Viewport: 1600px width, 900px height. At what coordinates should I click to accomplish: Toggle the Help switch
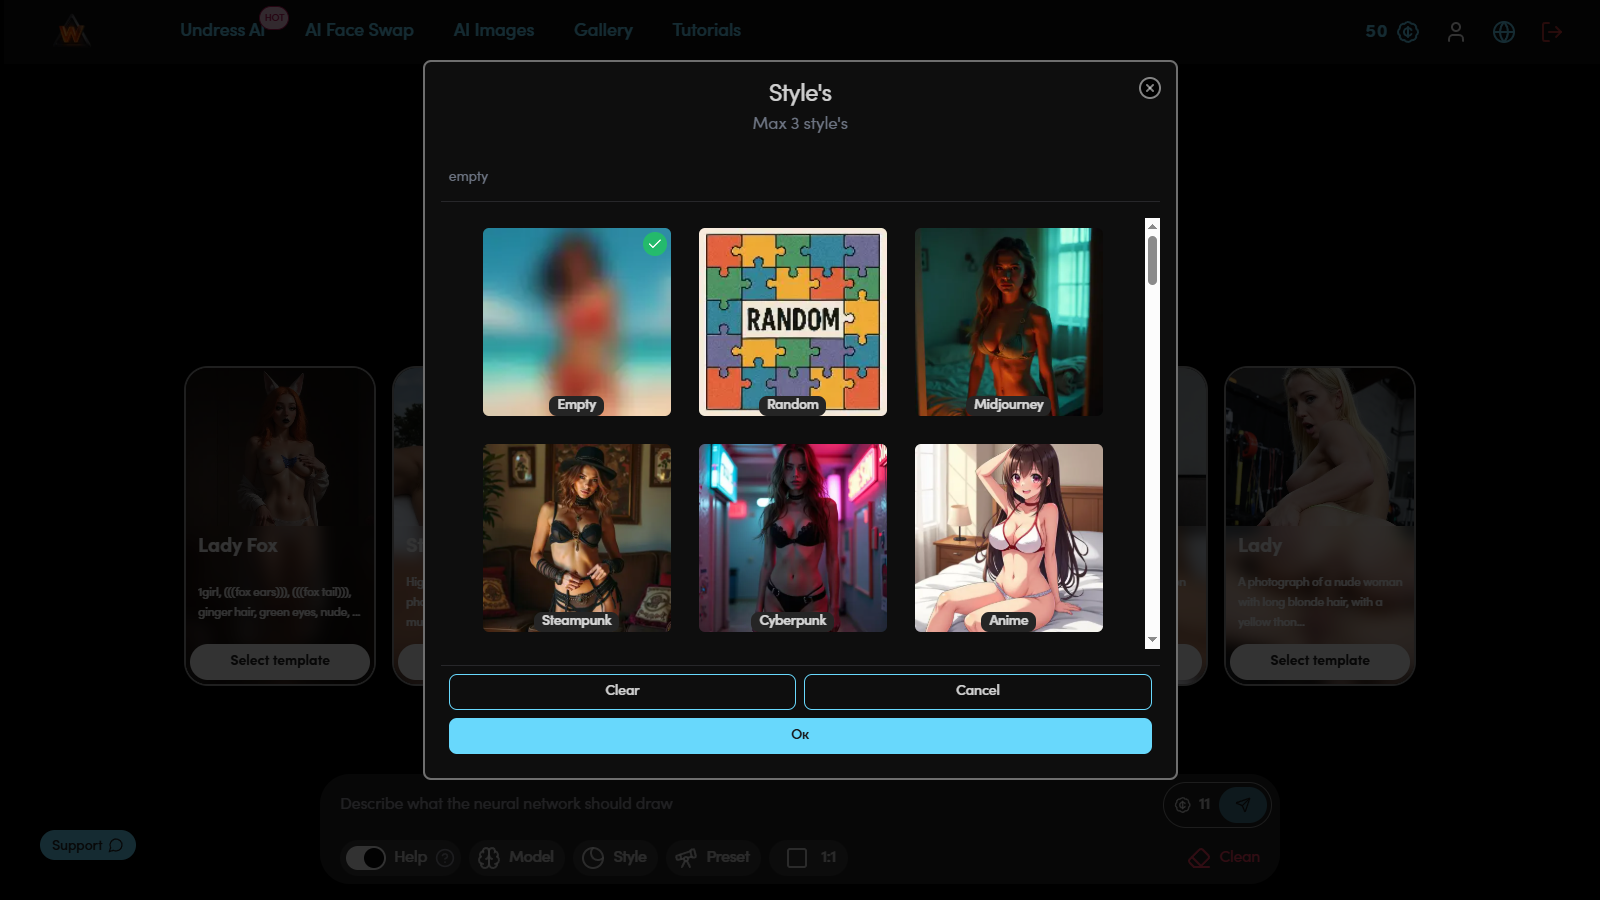coord(366,858)
